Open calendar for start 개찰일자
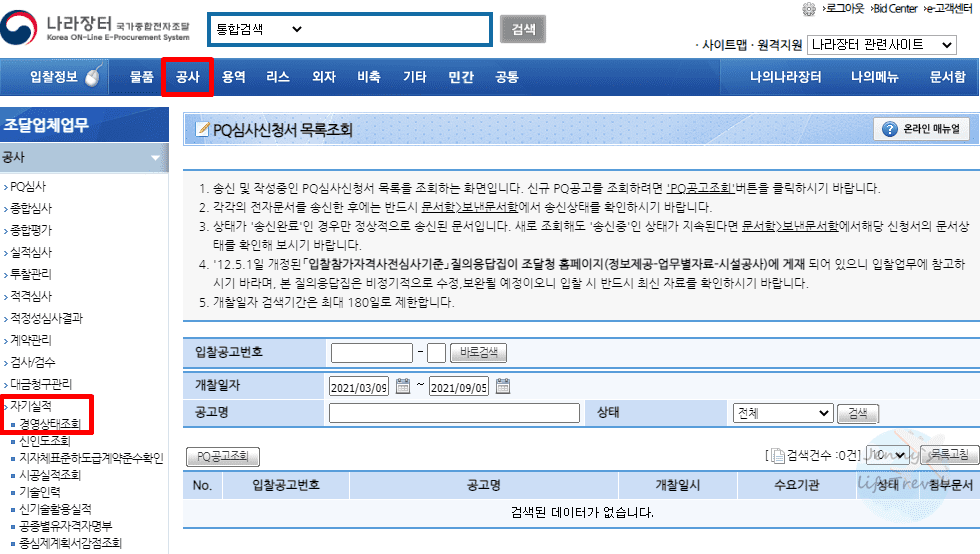Image resolution: width=980 pixels, height=554 pixels. (x=403, y=386)
